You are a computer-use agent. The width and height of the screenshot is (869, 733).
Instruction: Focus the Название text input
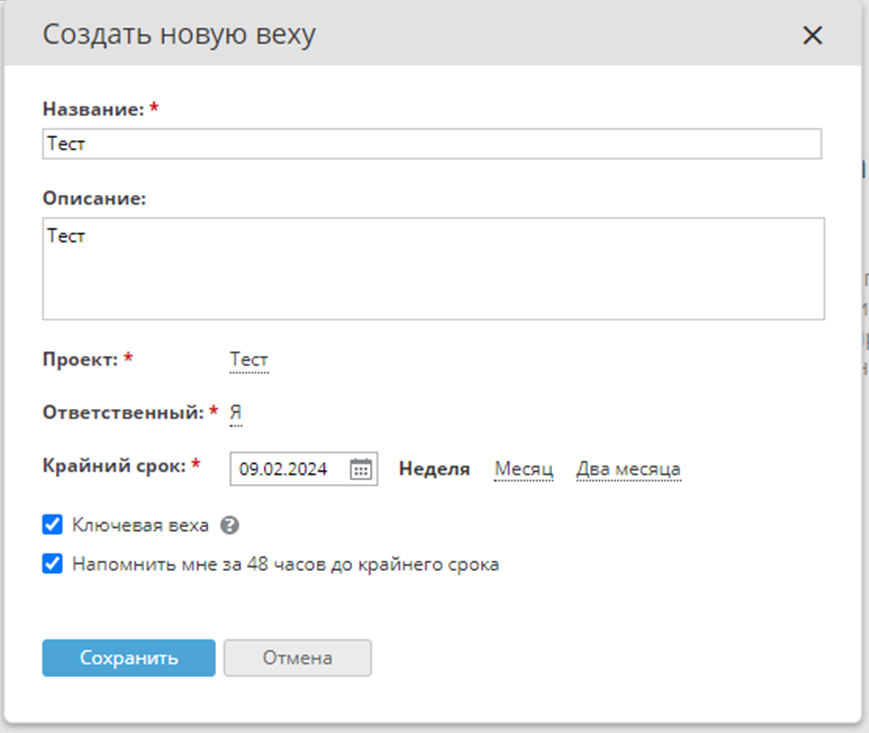pos(432,144)
